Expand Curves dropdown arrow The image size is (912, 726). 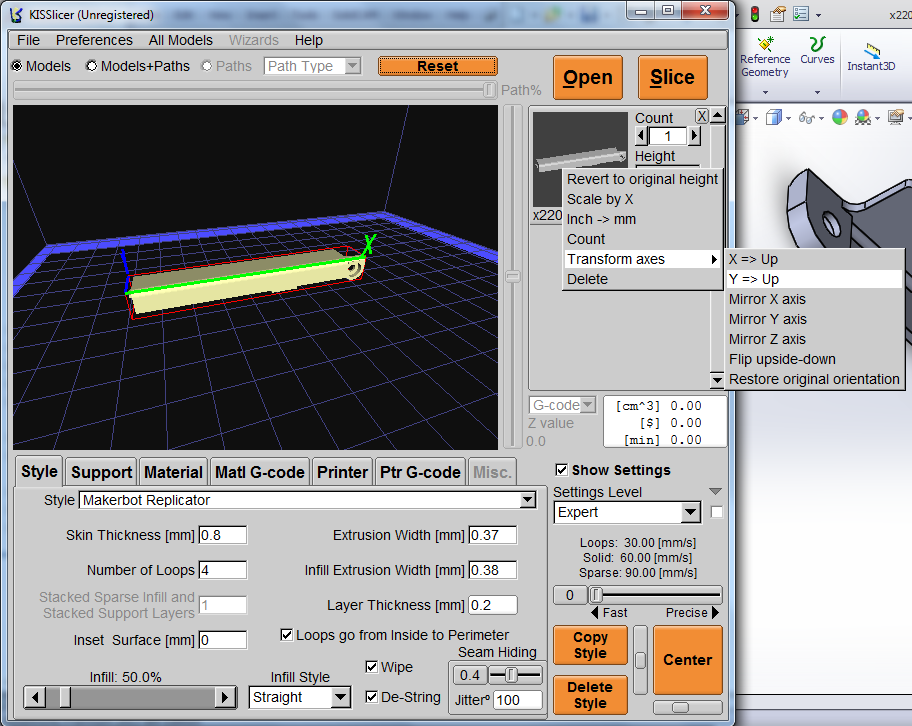pos(817,92)
